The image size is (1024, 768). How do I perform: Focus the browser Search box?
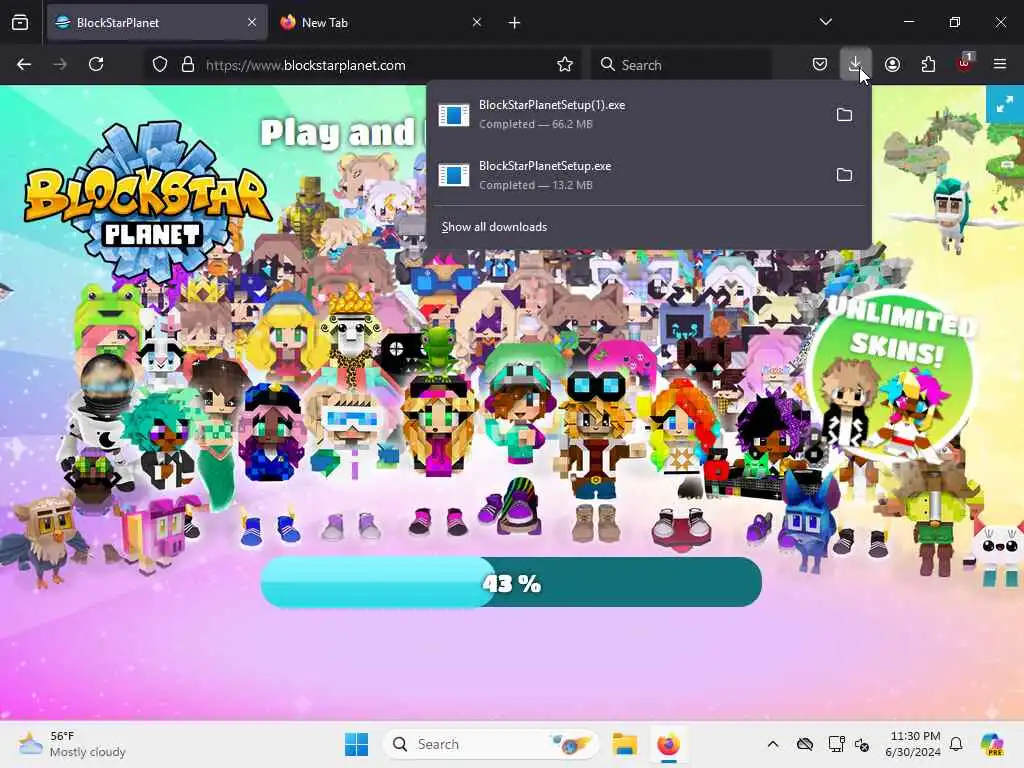(681, 65)
